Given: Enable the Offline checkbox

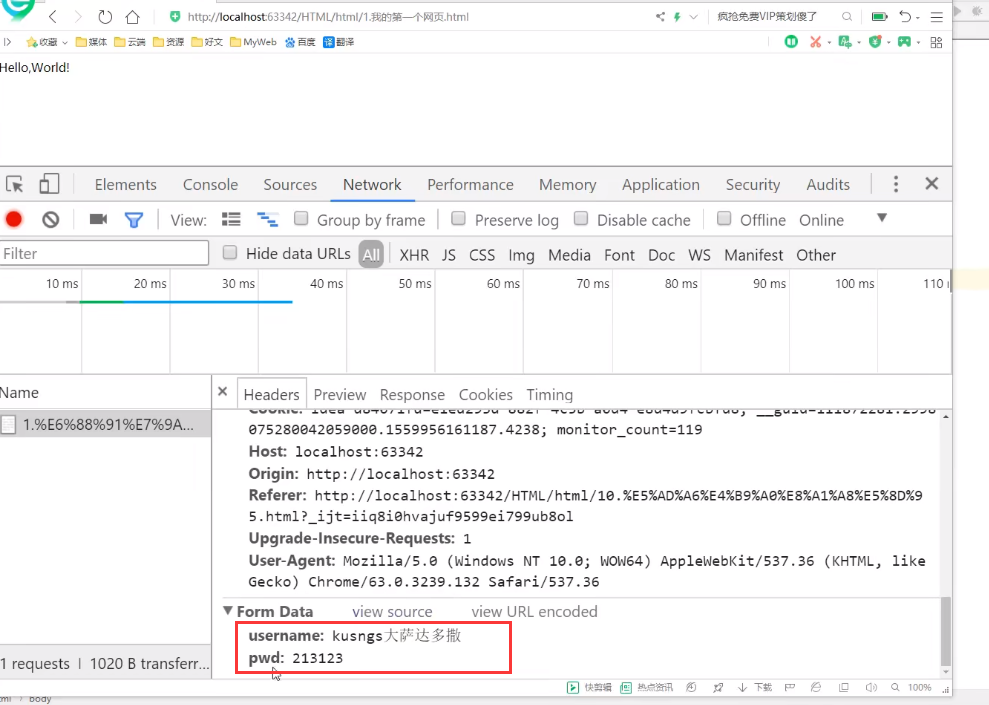Looking at the screenshot, I should click(724, 219).
